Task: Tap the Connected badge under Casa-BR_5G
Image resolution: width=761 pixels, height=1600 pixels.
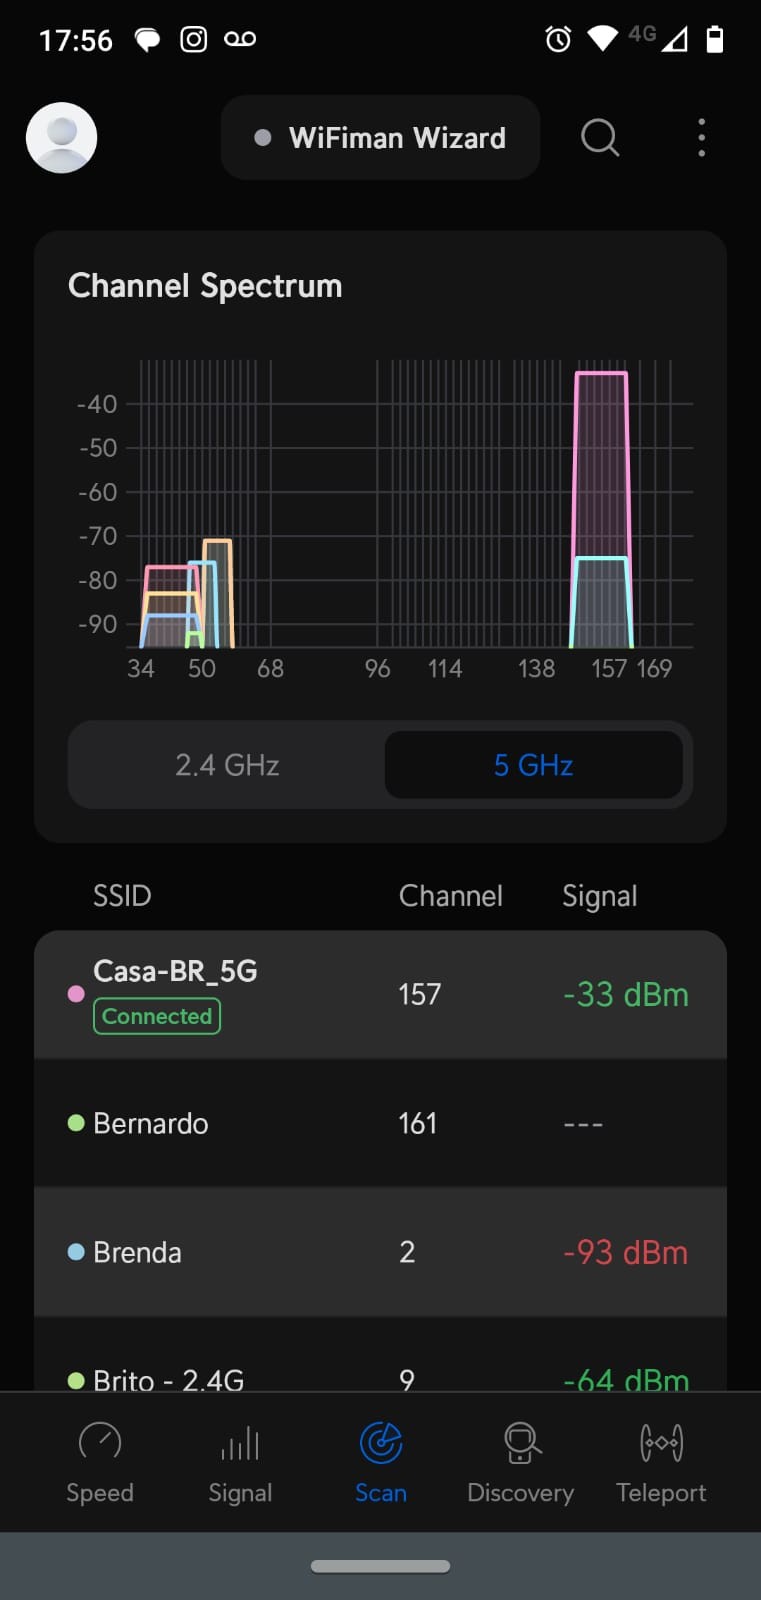Action: click(157, 1016)
